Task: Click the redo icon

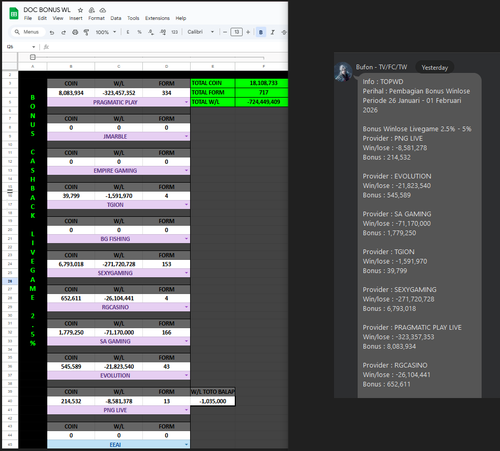Action: [63, 32]
